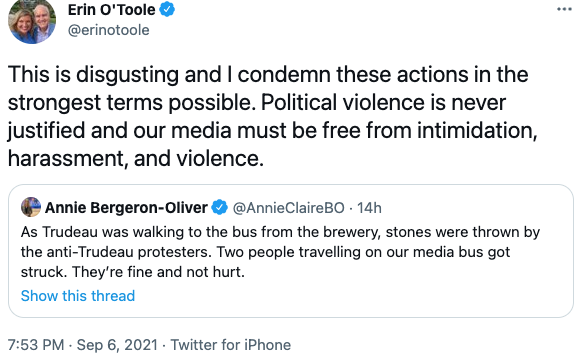Click Annie Bergeron-Oliver's small avatar
Screen dimensions: 579x363
pyautogui.click(x=31, y=207)
